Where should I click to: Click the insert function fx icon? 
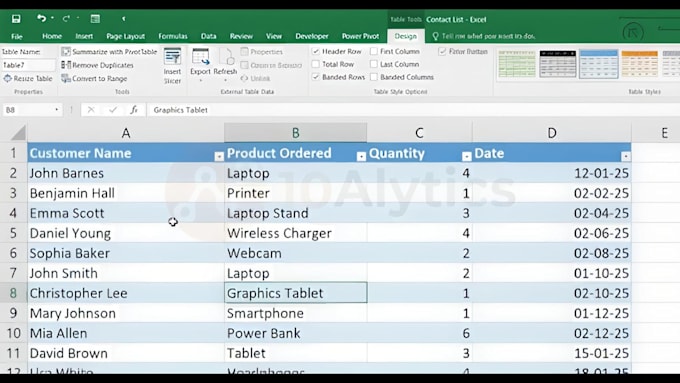[x=134, y=110]
